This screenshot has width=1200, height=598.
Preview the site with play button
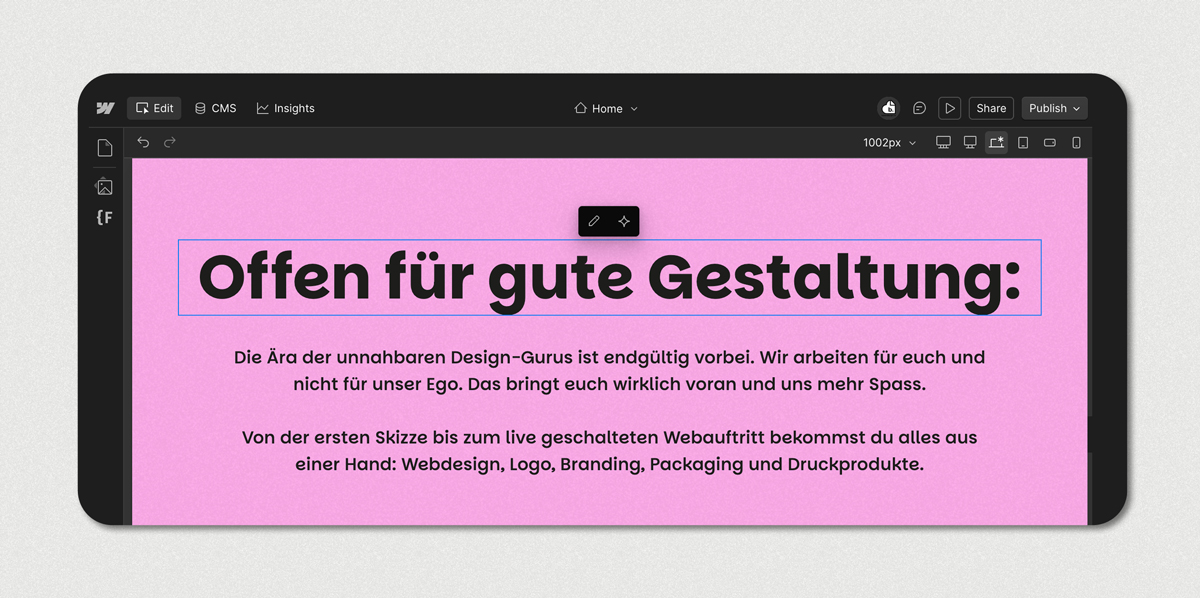[950, 108]
